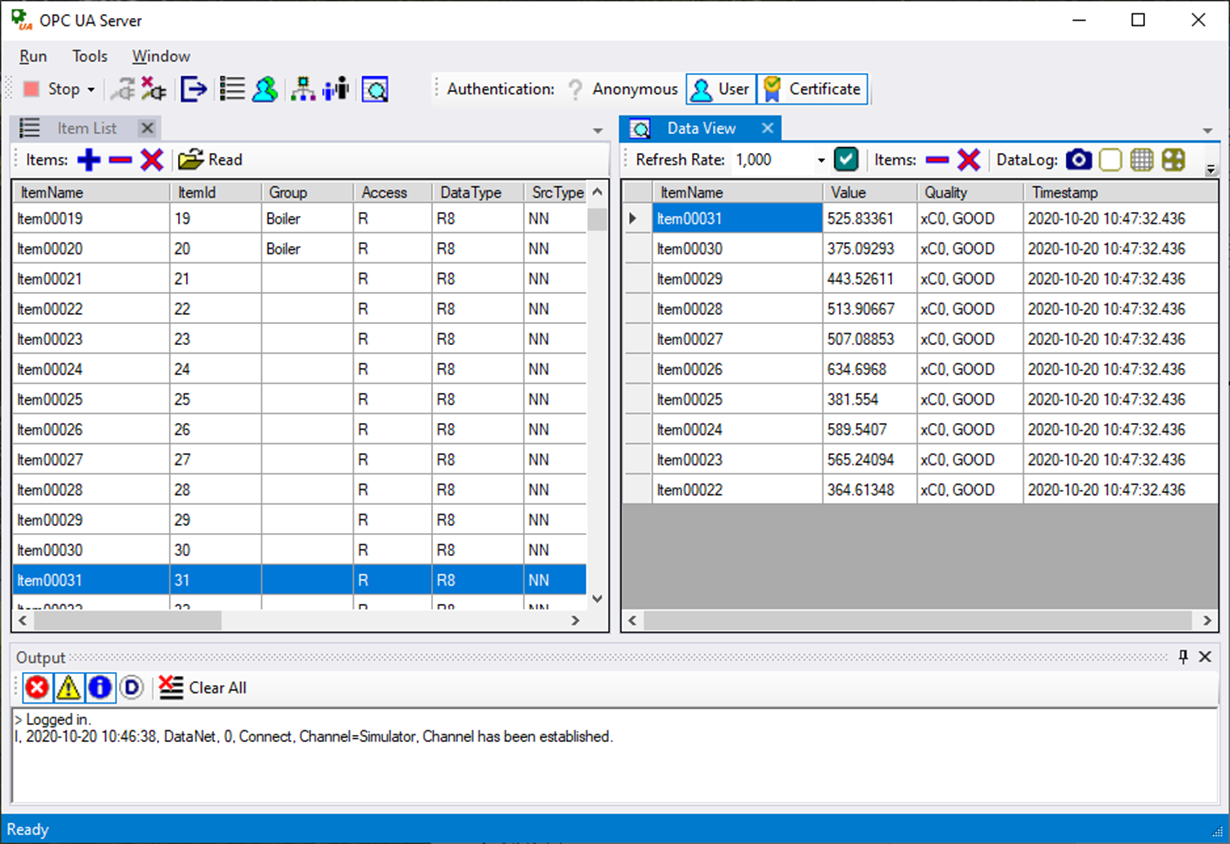Click Data View horizontal scrollbar right arrow
The height and width of the screenshot is (844, 1230).
tap(1207, 621)
